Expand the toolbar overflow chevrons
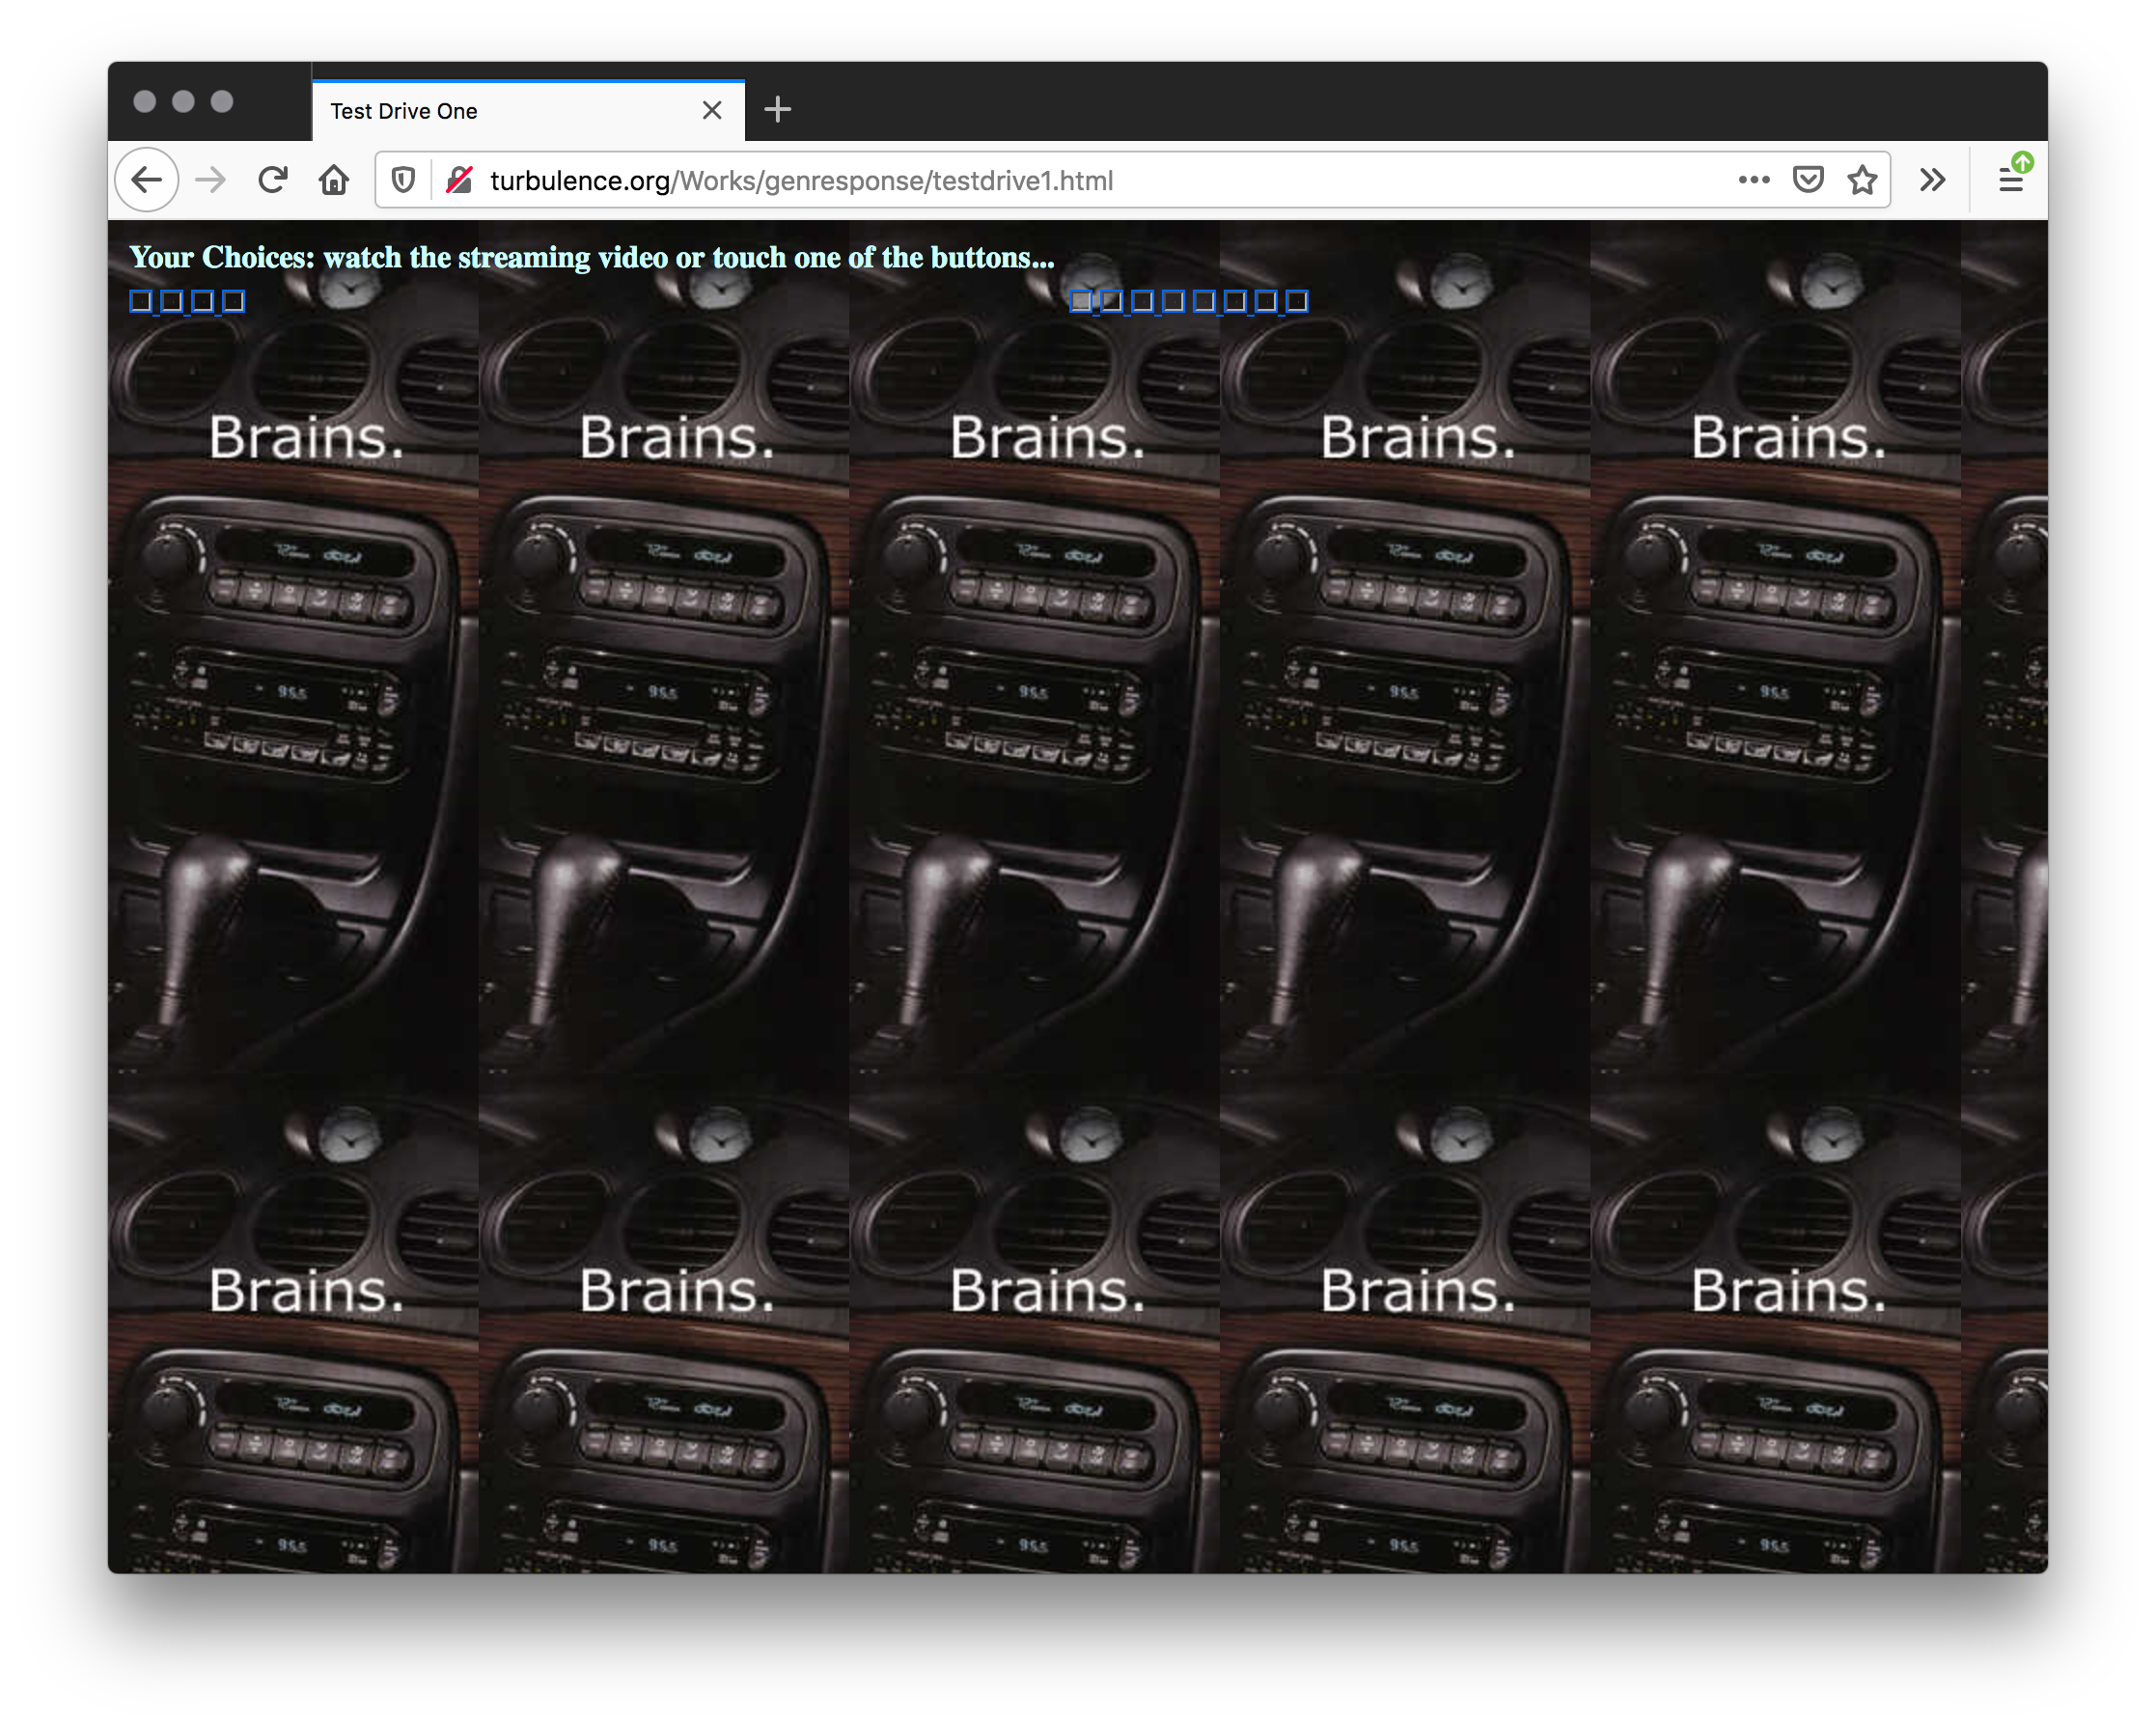 point(1932,180)
